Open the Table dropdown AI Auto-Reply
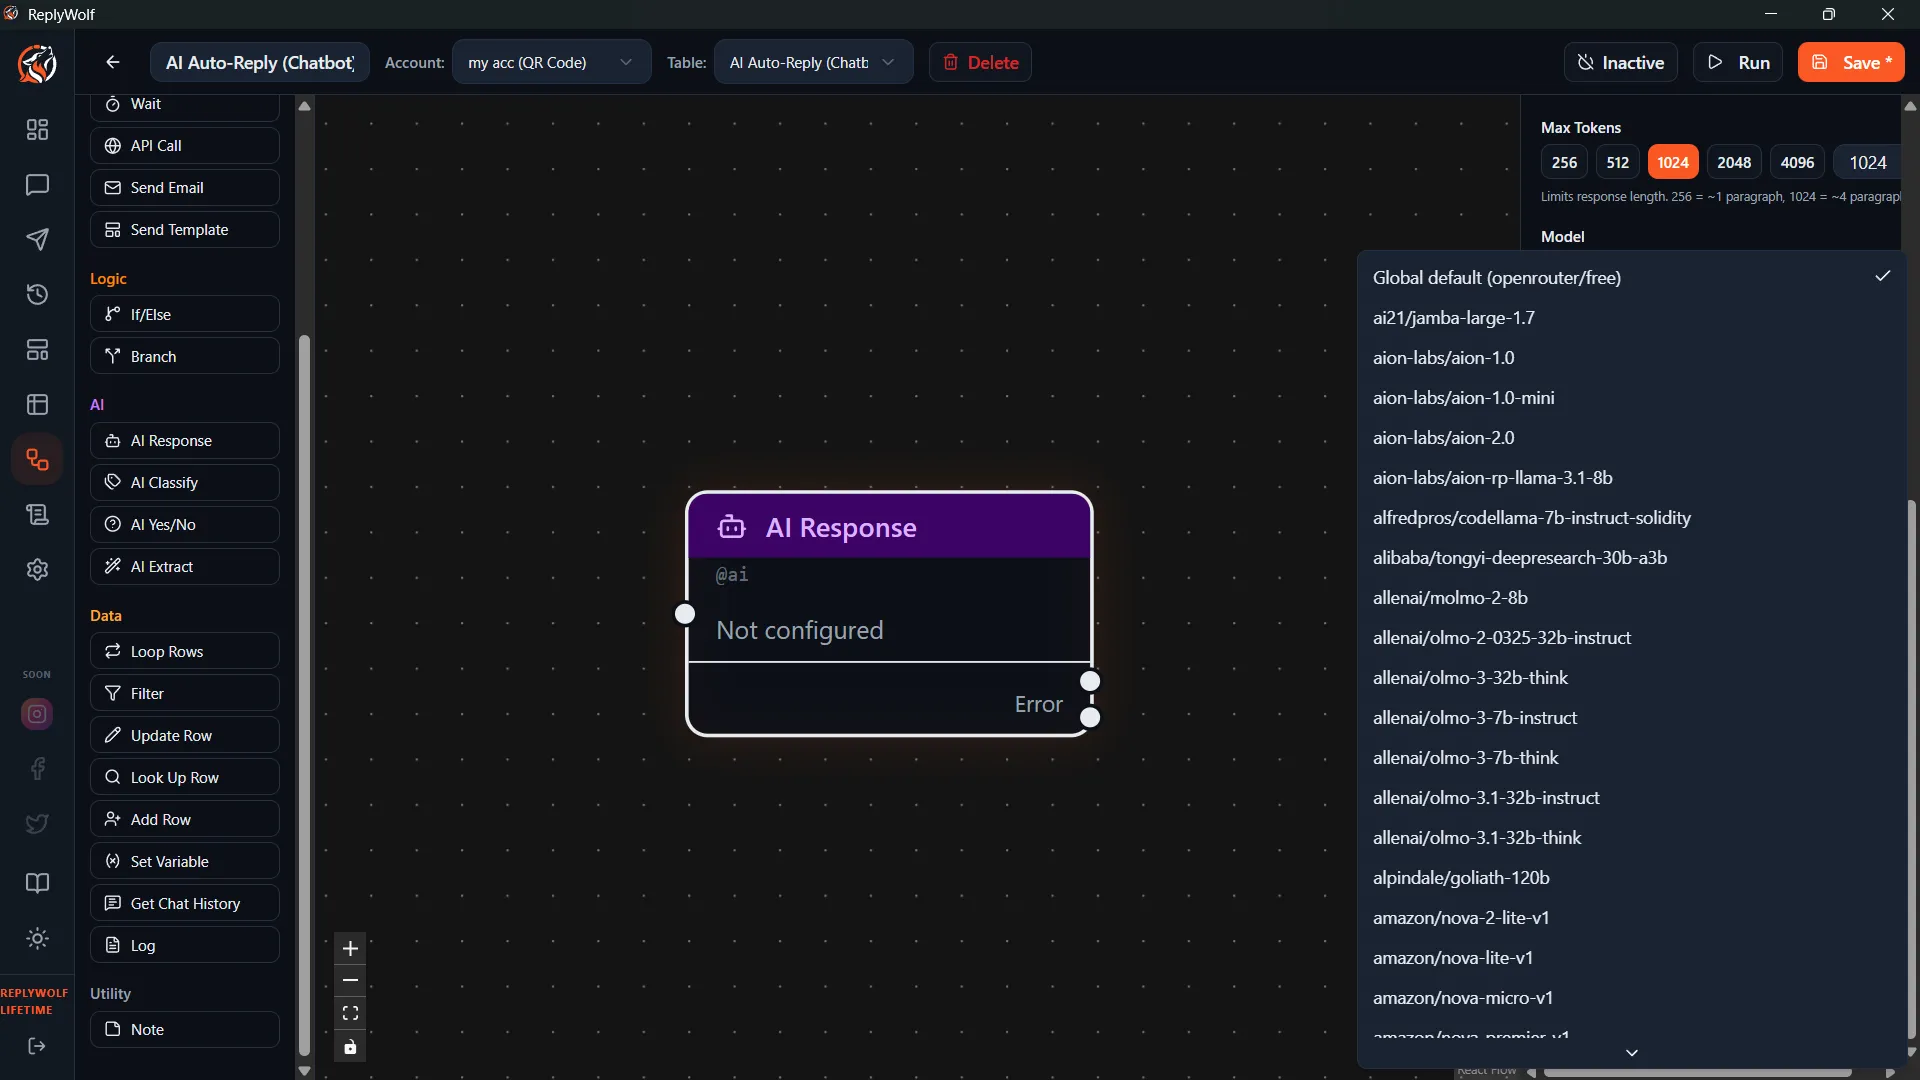Image resolution: width=1920 pixels, height=1080 pixels. click(813, 62)
